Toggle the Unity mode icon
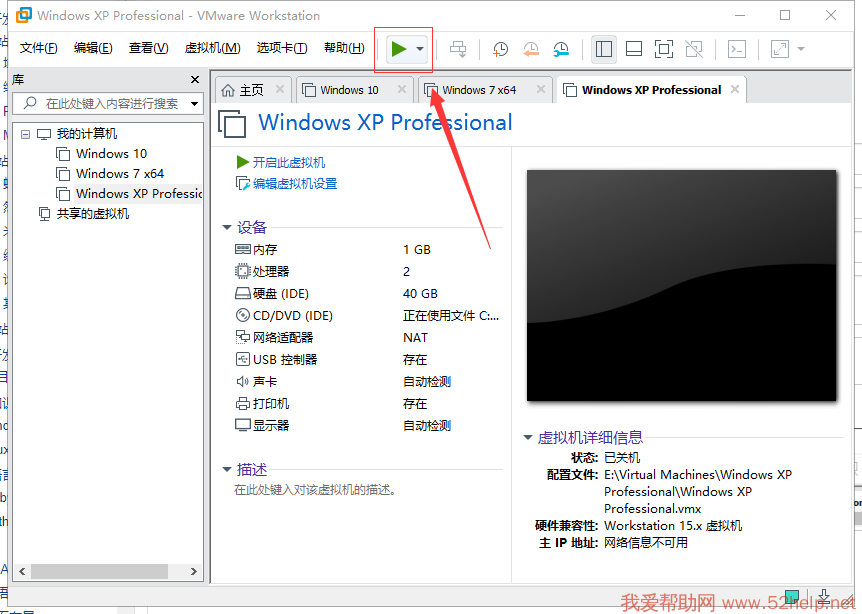 coord(694,49)
